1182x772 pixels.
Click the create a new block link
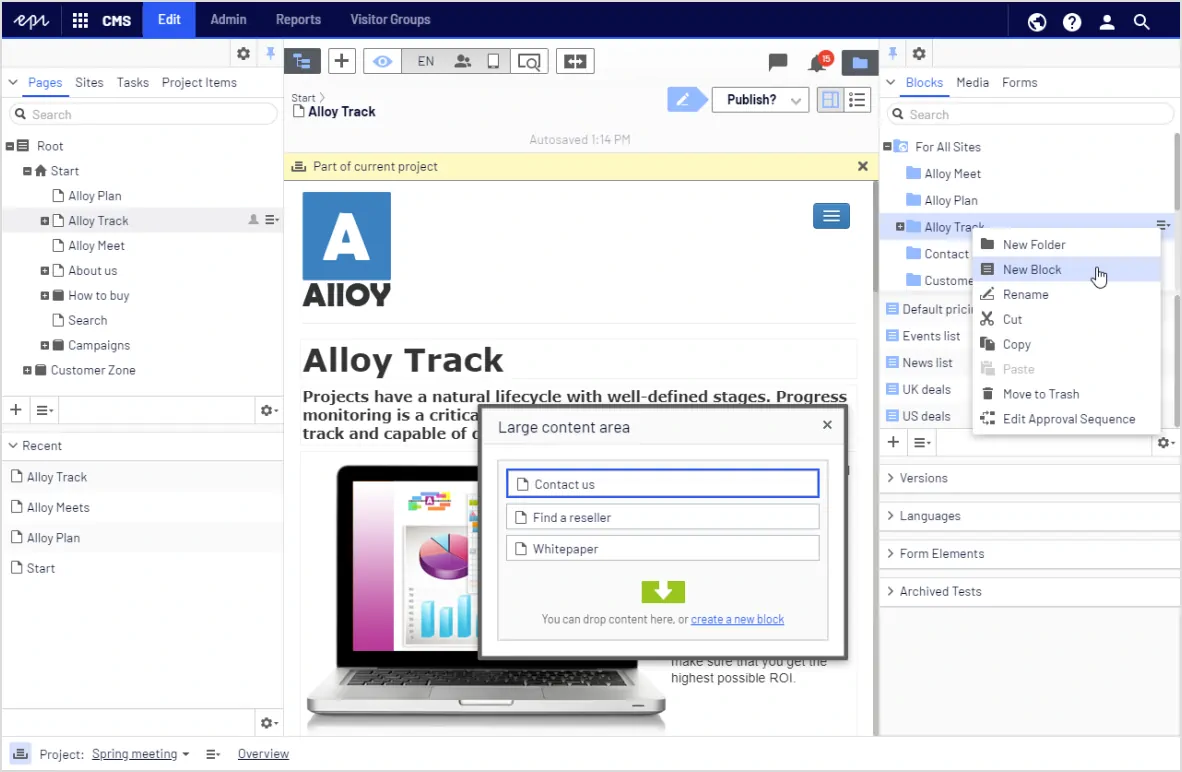click(737, 619)
